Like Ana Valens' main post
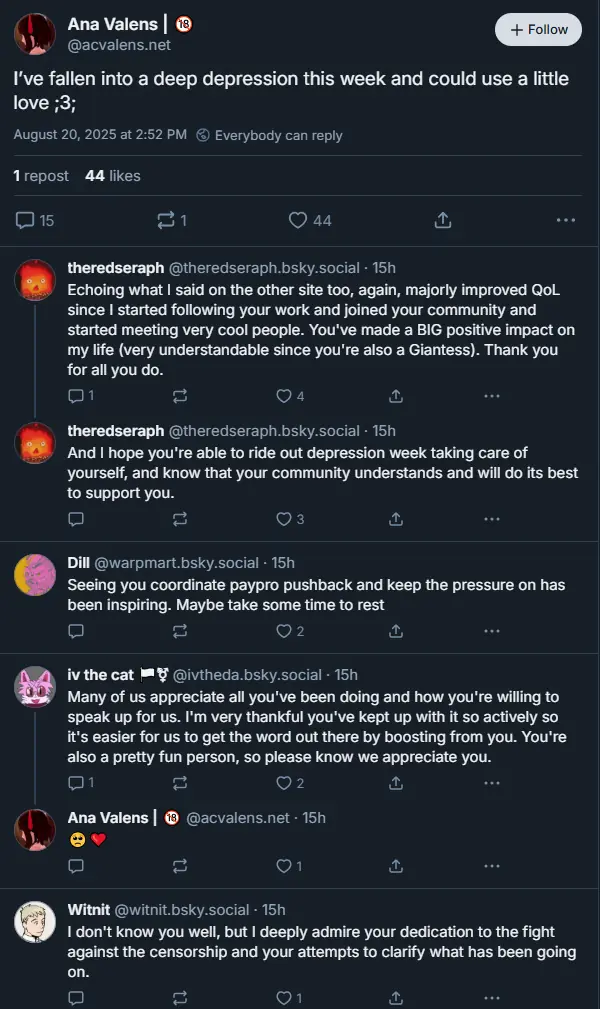The width and height of the screenshot is (600, 1009). click(298, 220)
